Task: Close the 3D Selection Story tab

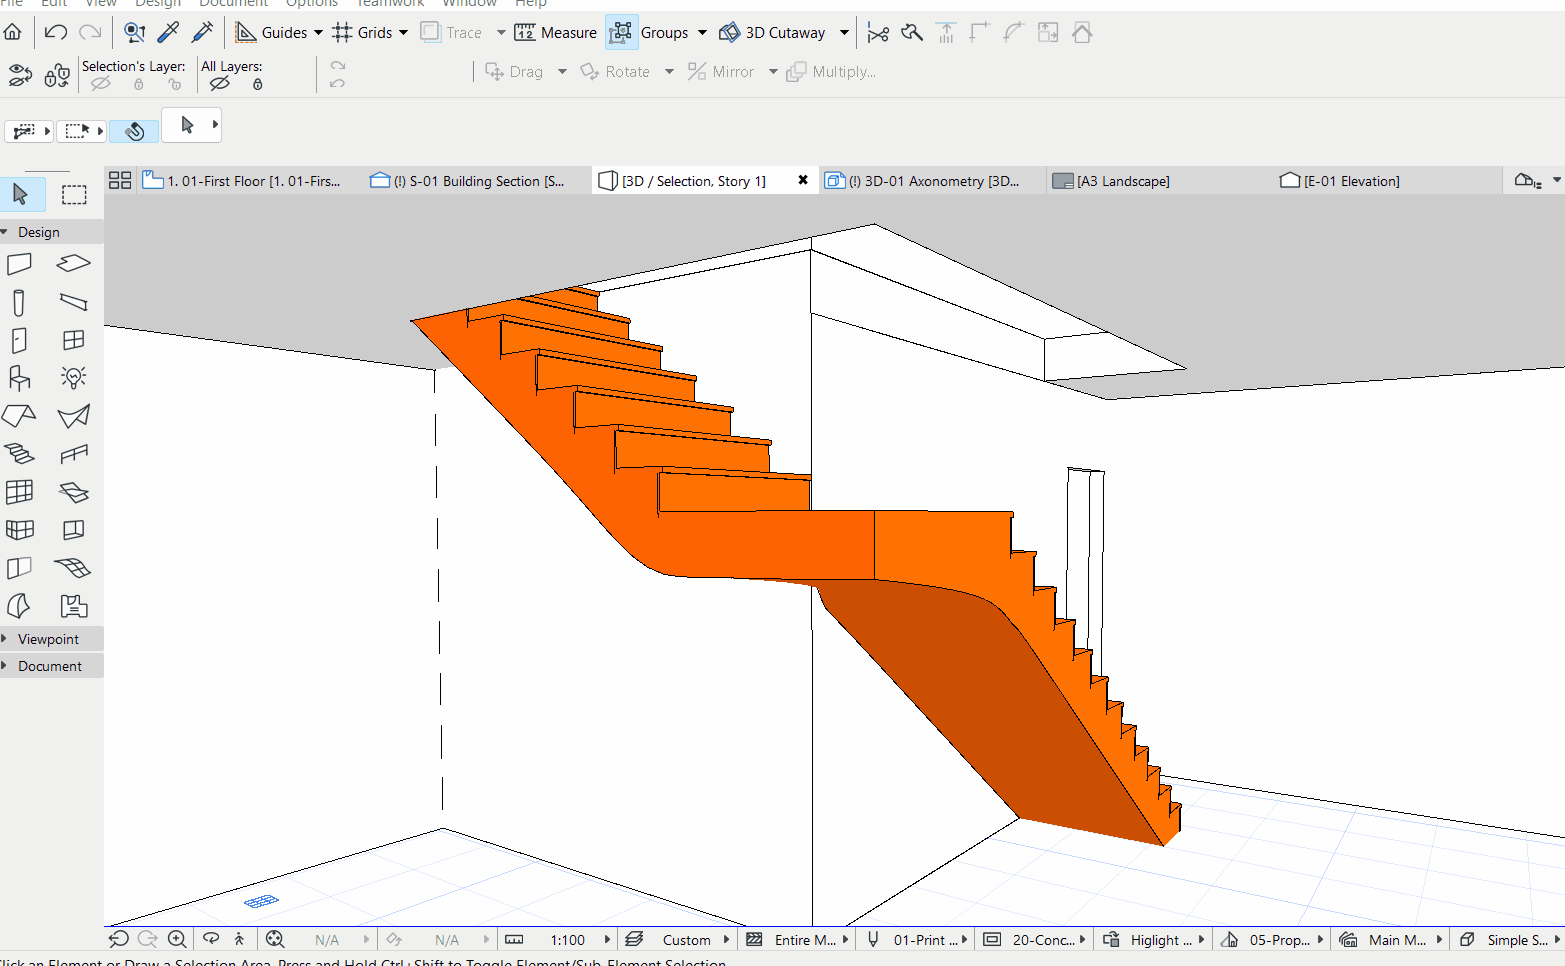Action: click(803, 180)
